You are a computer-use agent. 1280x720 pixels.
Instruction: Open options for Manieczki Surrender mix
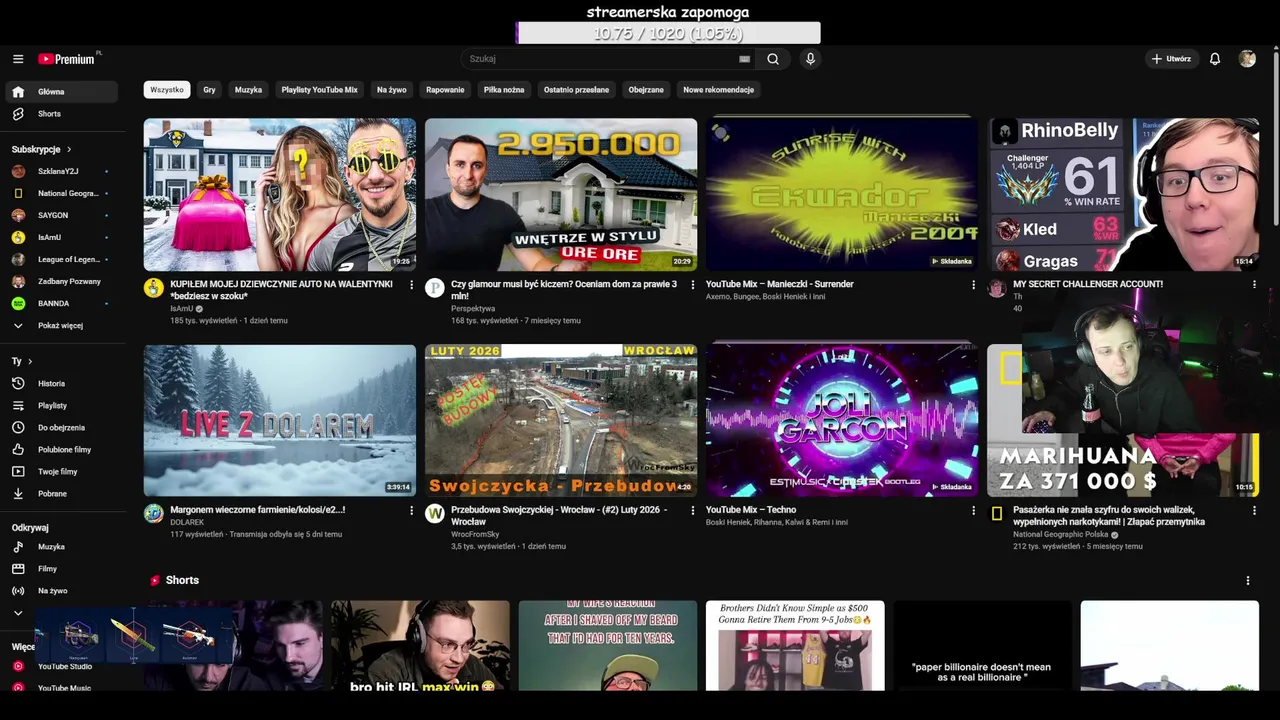(973, 285)
